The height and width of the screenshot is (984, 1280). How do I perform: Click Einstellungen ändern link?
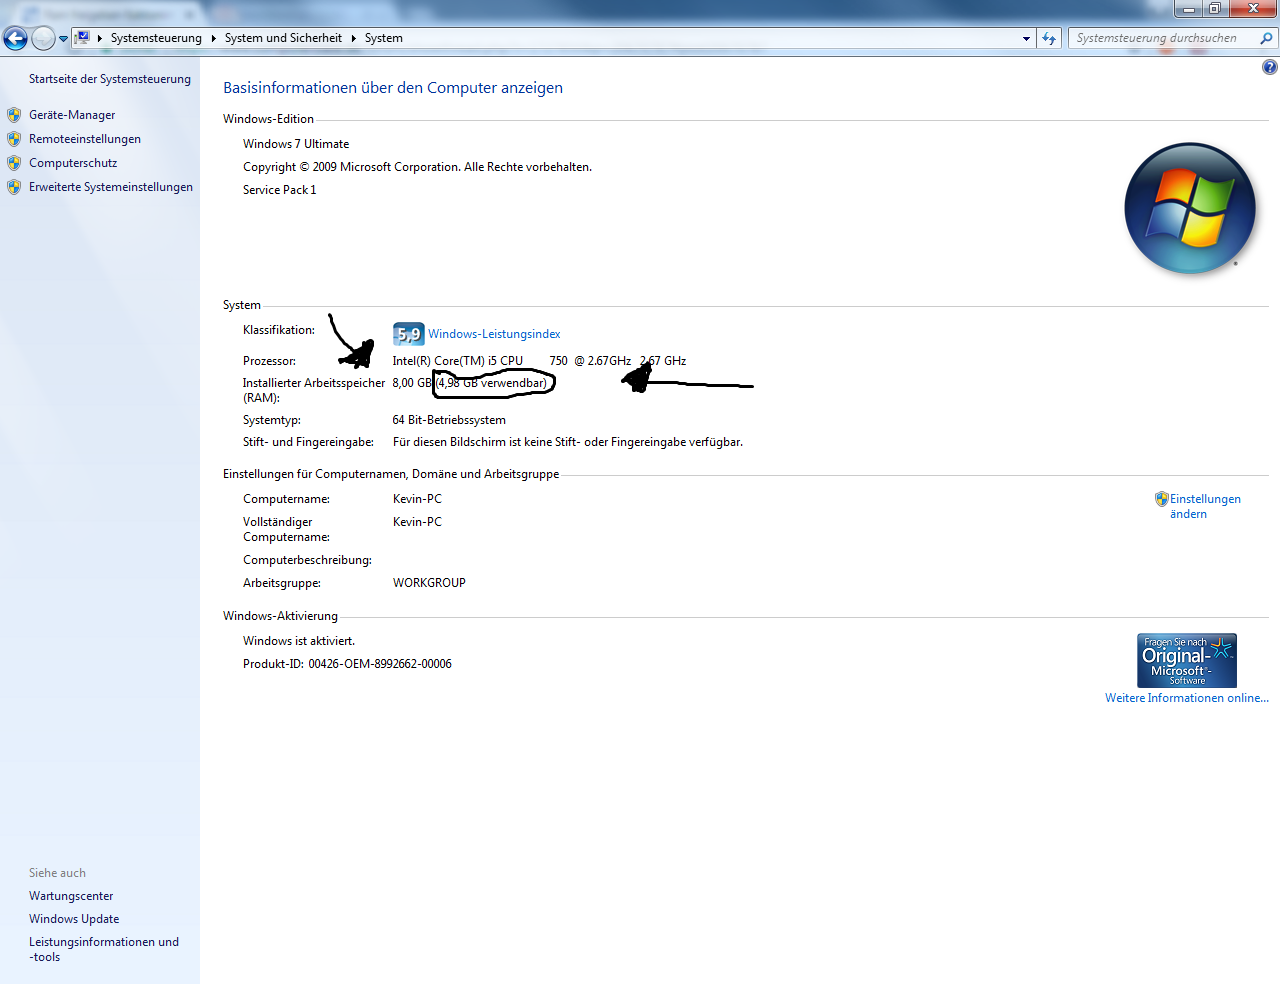1205,506
